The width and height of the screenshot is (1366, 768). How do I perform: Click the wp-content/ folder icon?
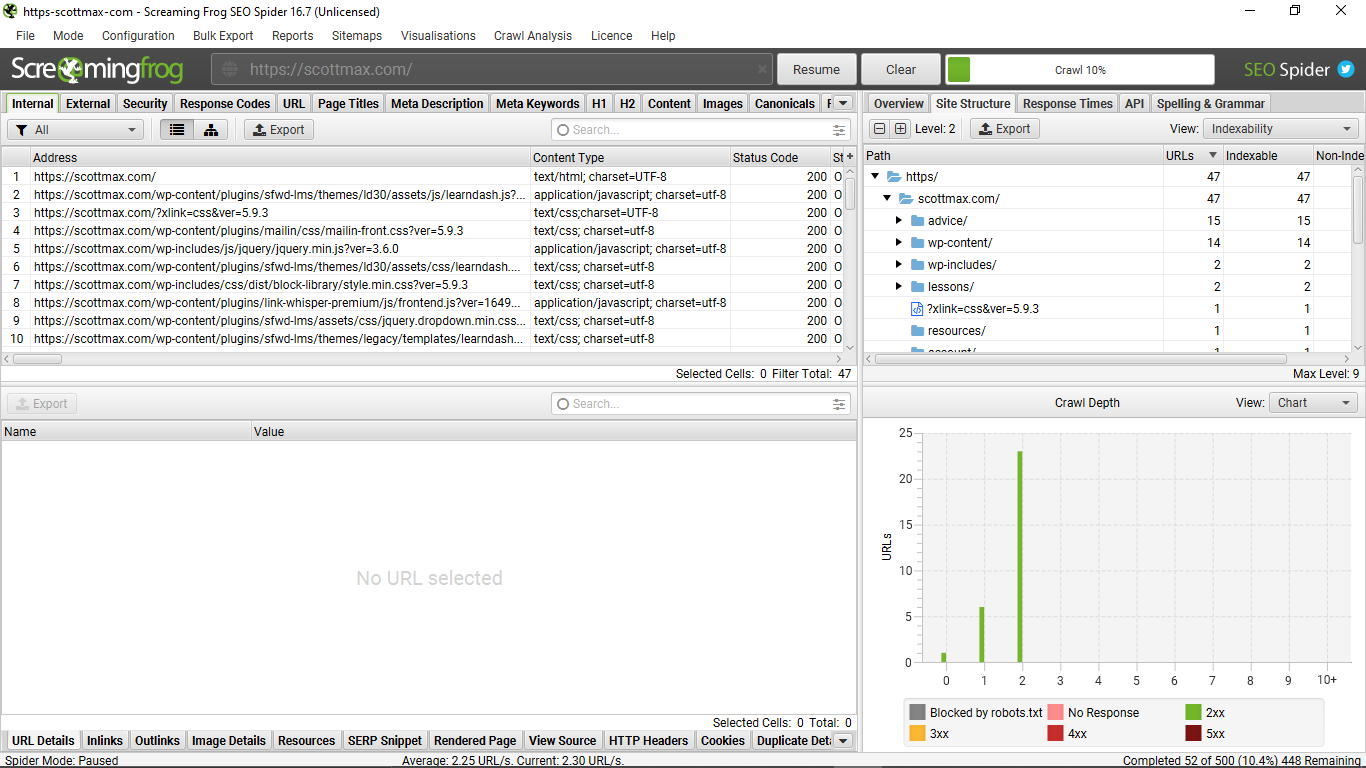(918, 243)
